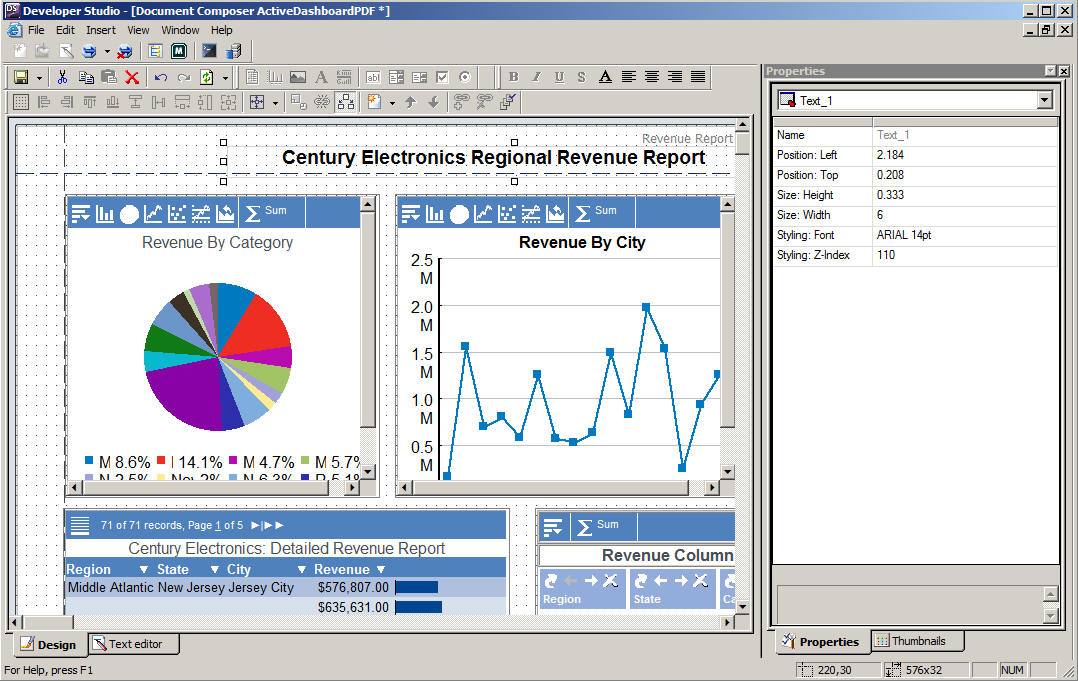The height and width of the screenshot is (681, 1078).
Task: Click the font color A icon
Action: pyautogui.click(x=605, y=77)
